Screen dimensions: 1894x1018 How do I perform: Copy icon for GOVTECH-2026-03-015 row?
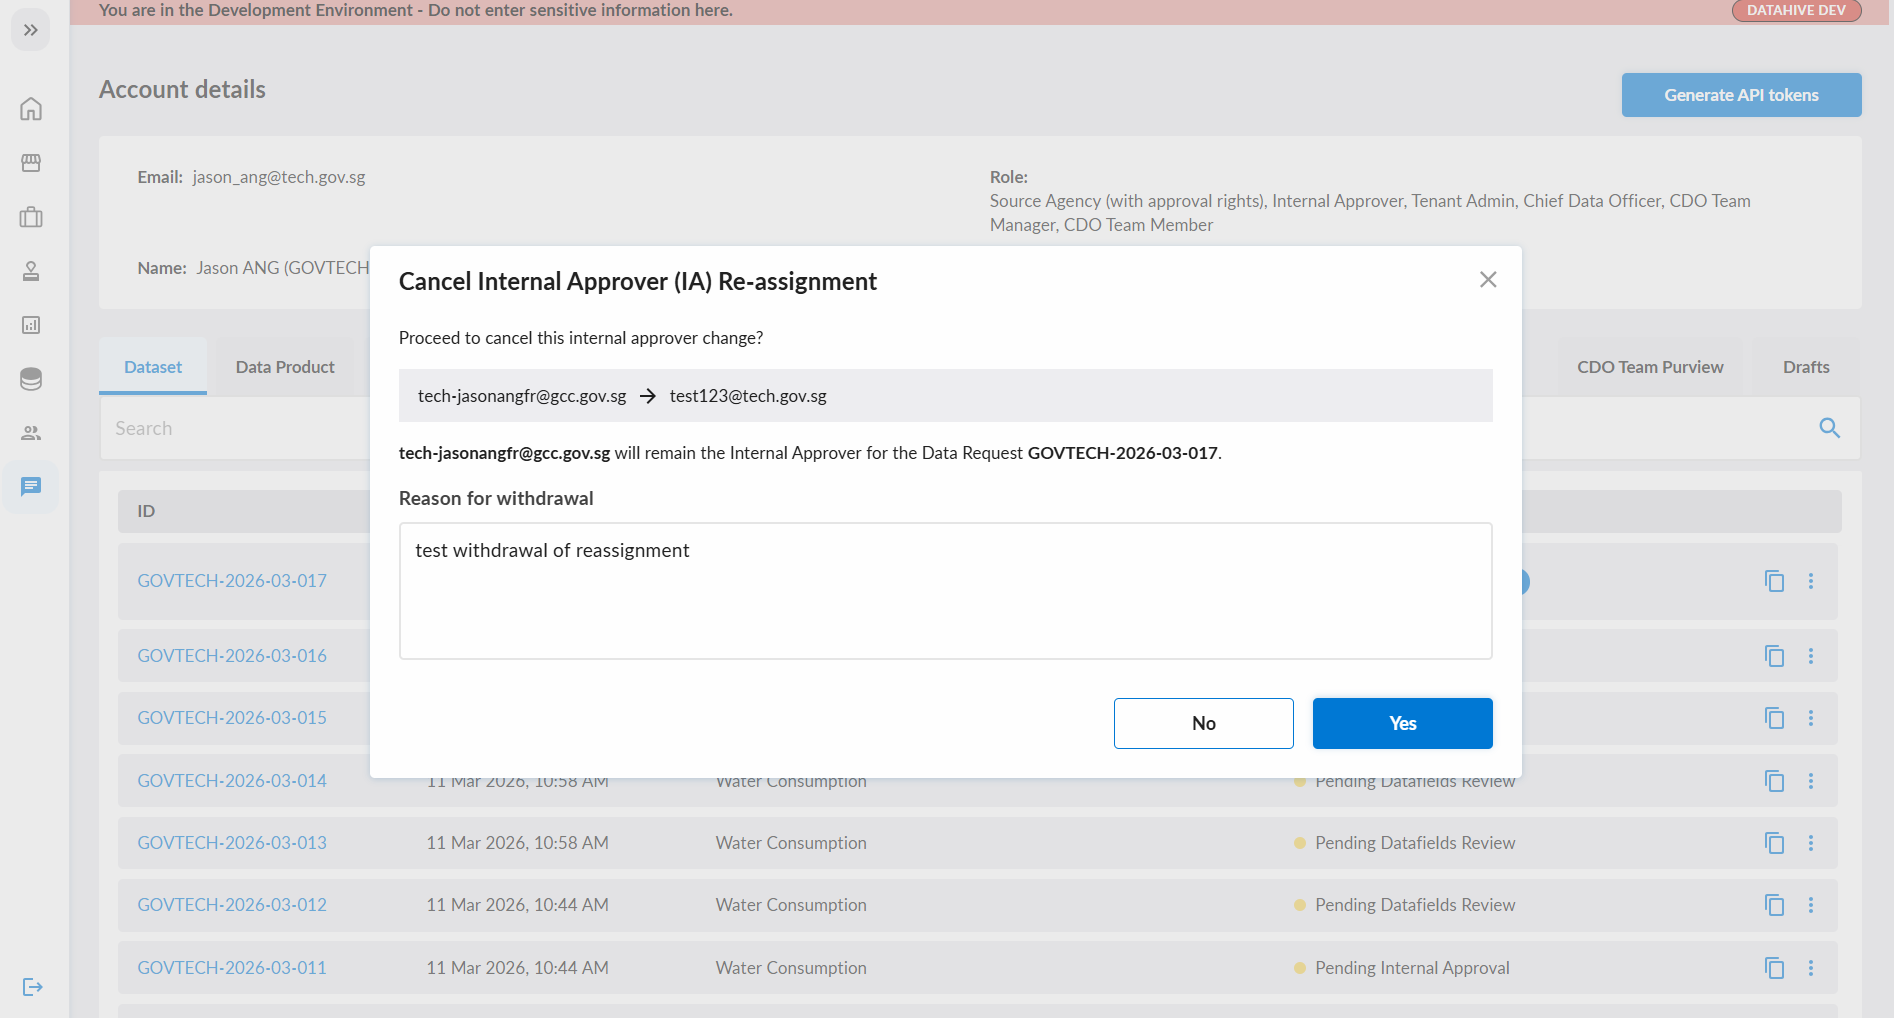tap(1774, 718)
